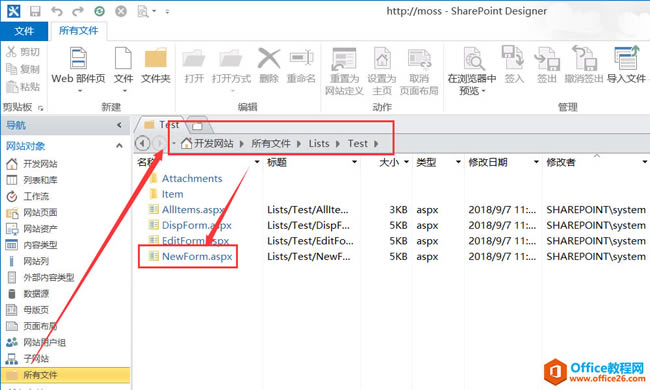Viewport: 650px width, 390px height.
Task: Open the preview in browser quick access icon
Action: (x=143, y=11)
